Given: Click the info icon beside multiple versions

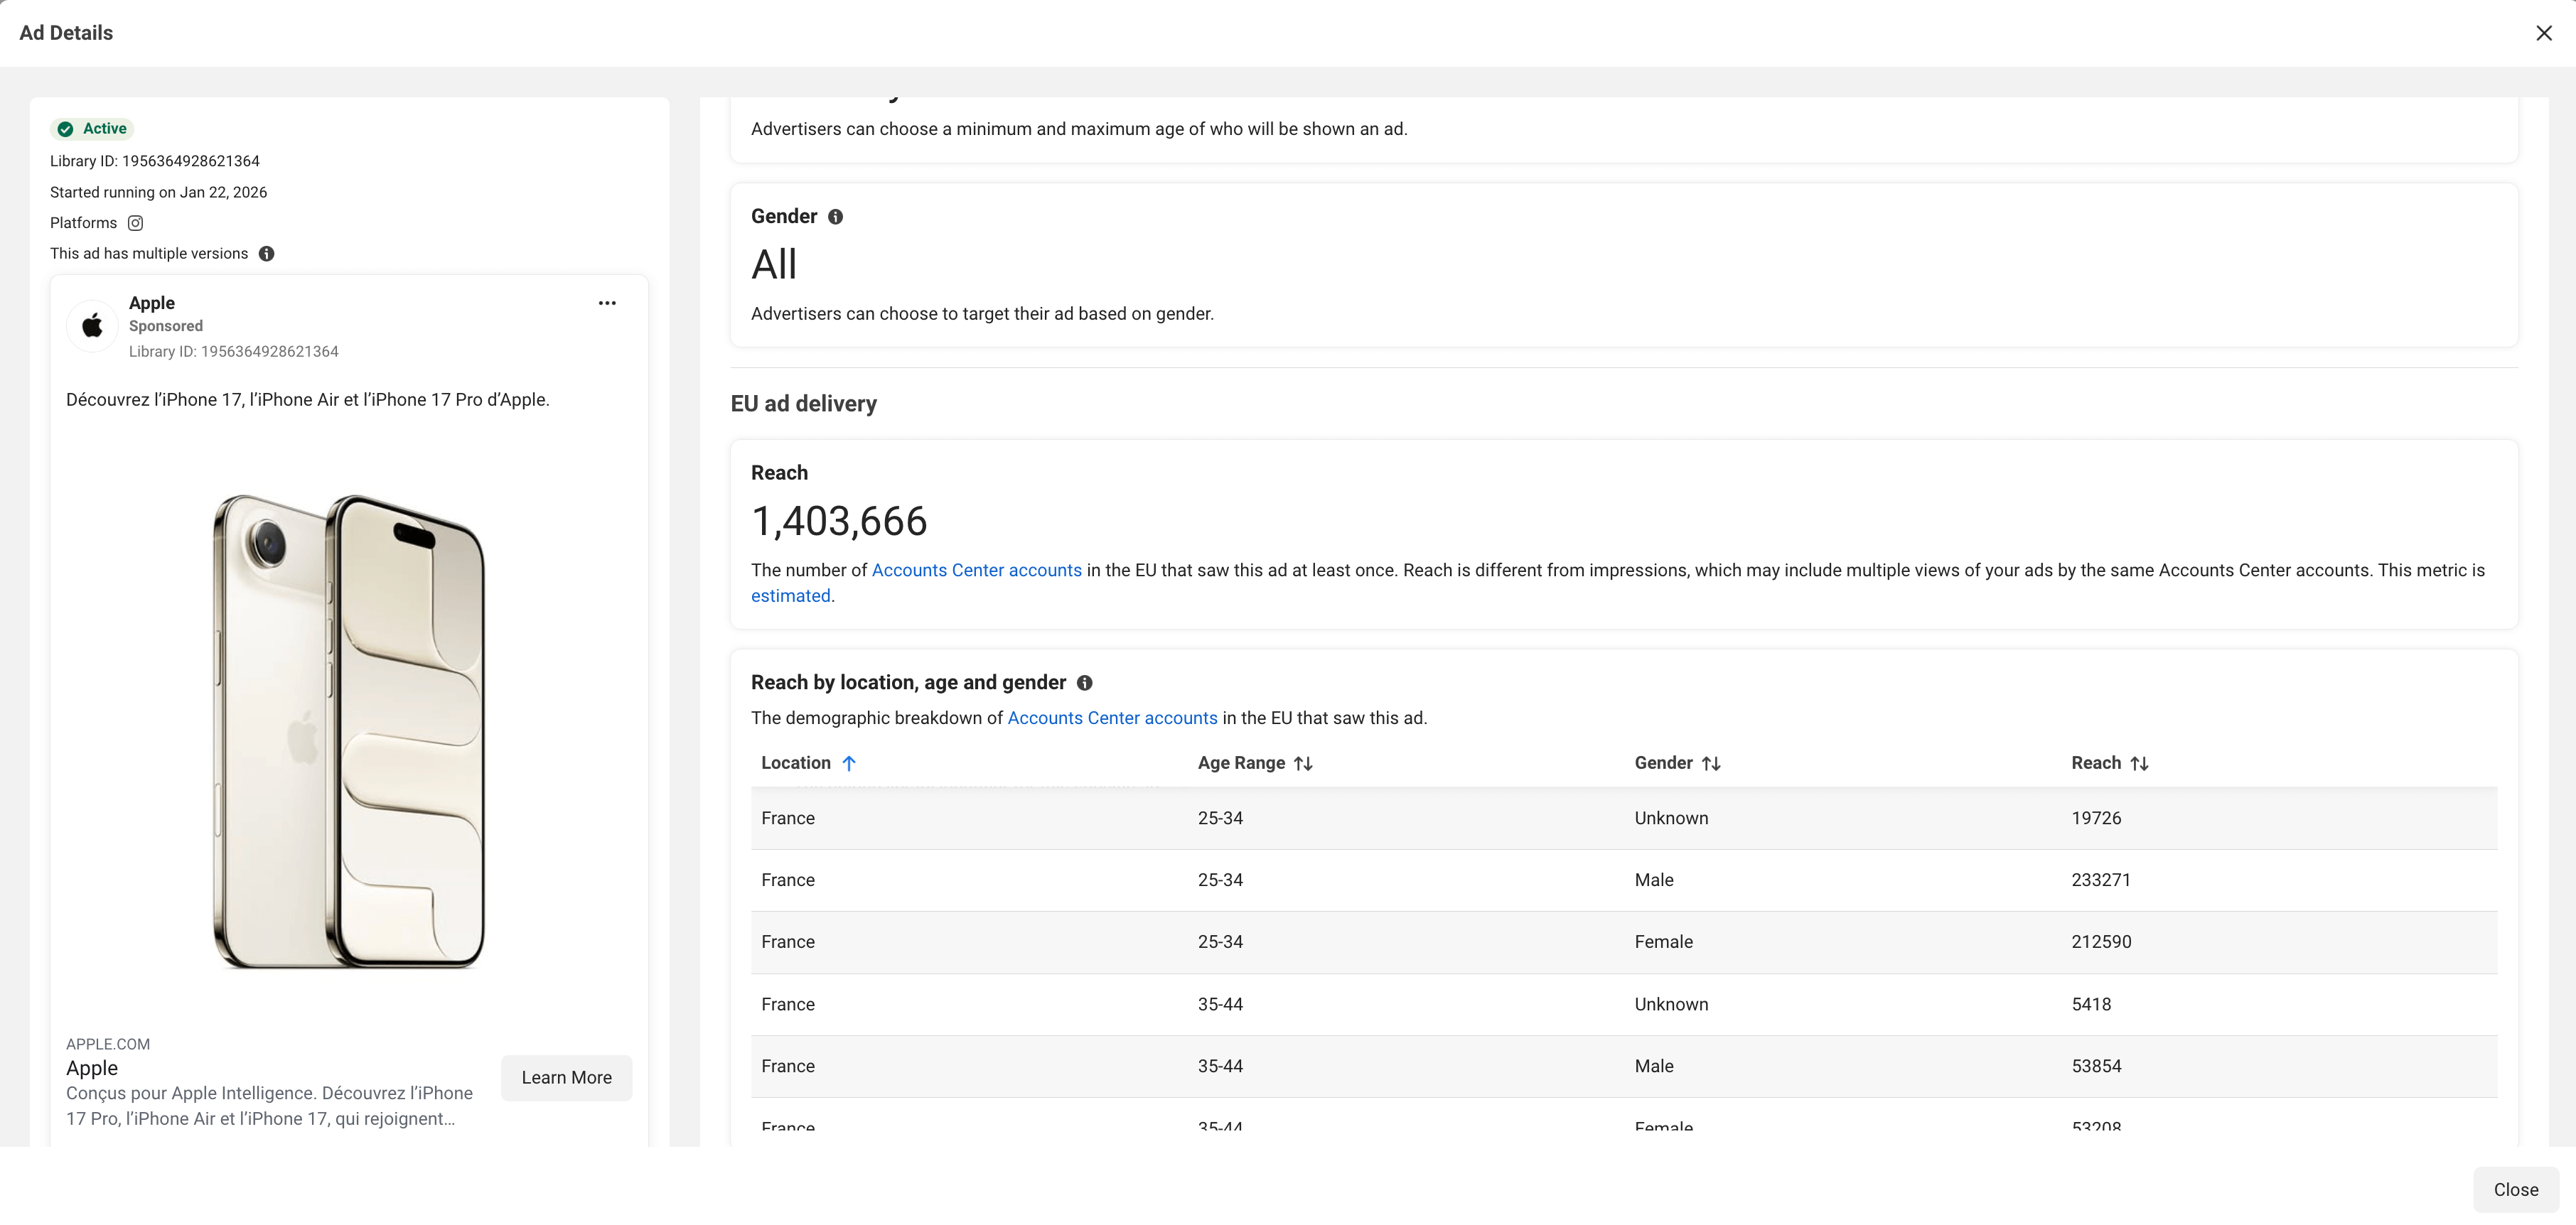Looking at the screenshot, I should [x=266, y=254].
